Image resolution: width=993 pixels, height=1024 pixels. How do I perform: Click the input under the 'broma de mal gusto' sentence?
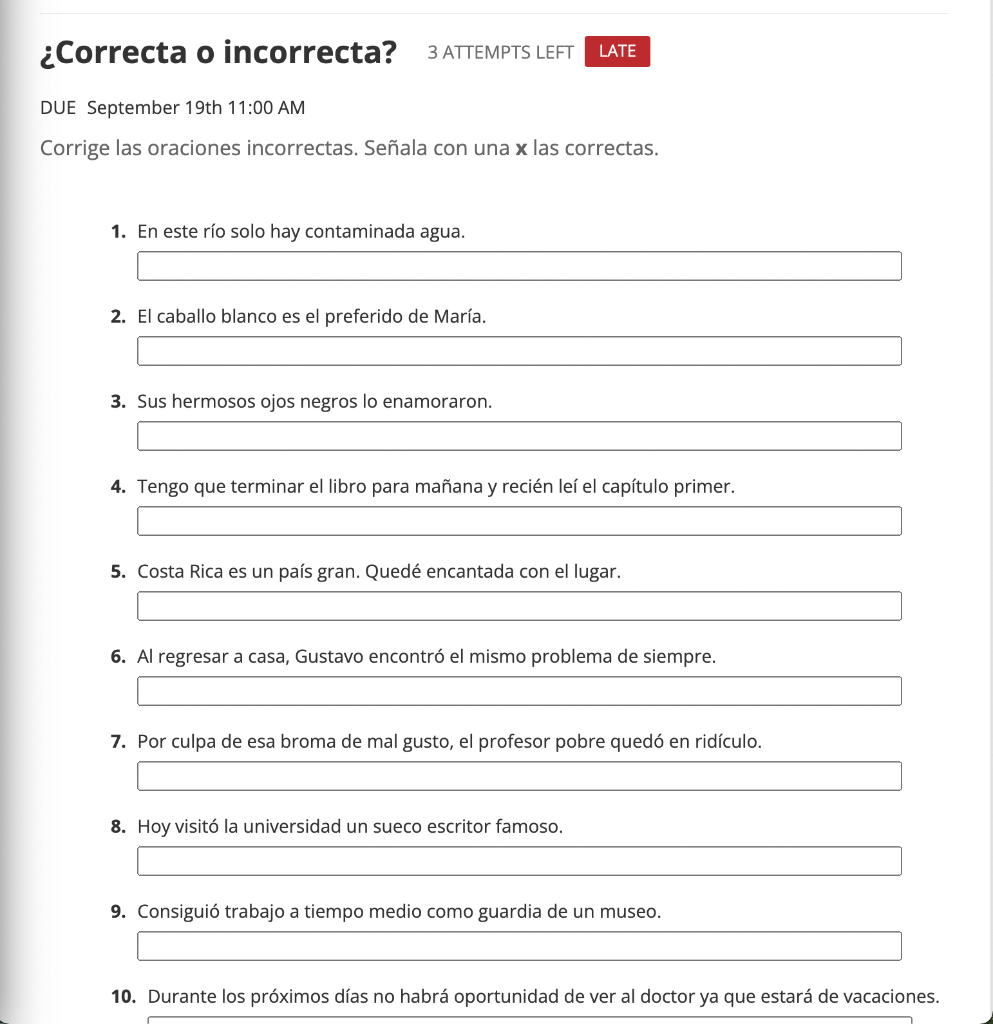(x=519, y=776)
